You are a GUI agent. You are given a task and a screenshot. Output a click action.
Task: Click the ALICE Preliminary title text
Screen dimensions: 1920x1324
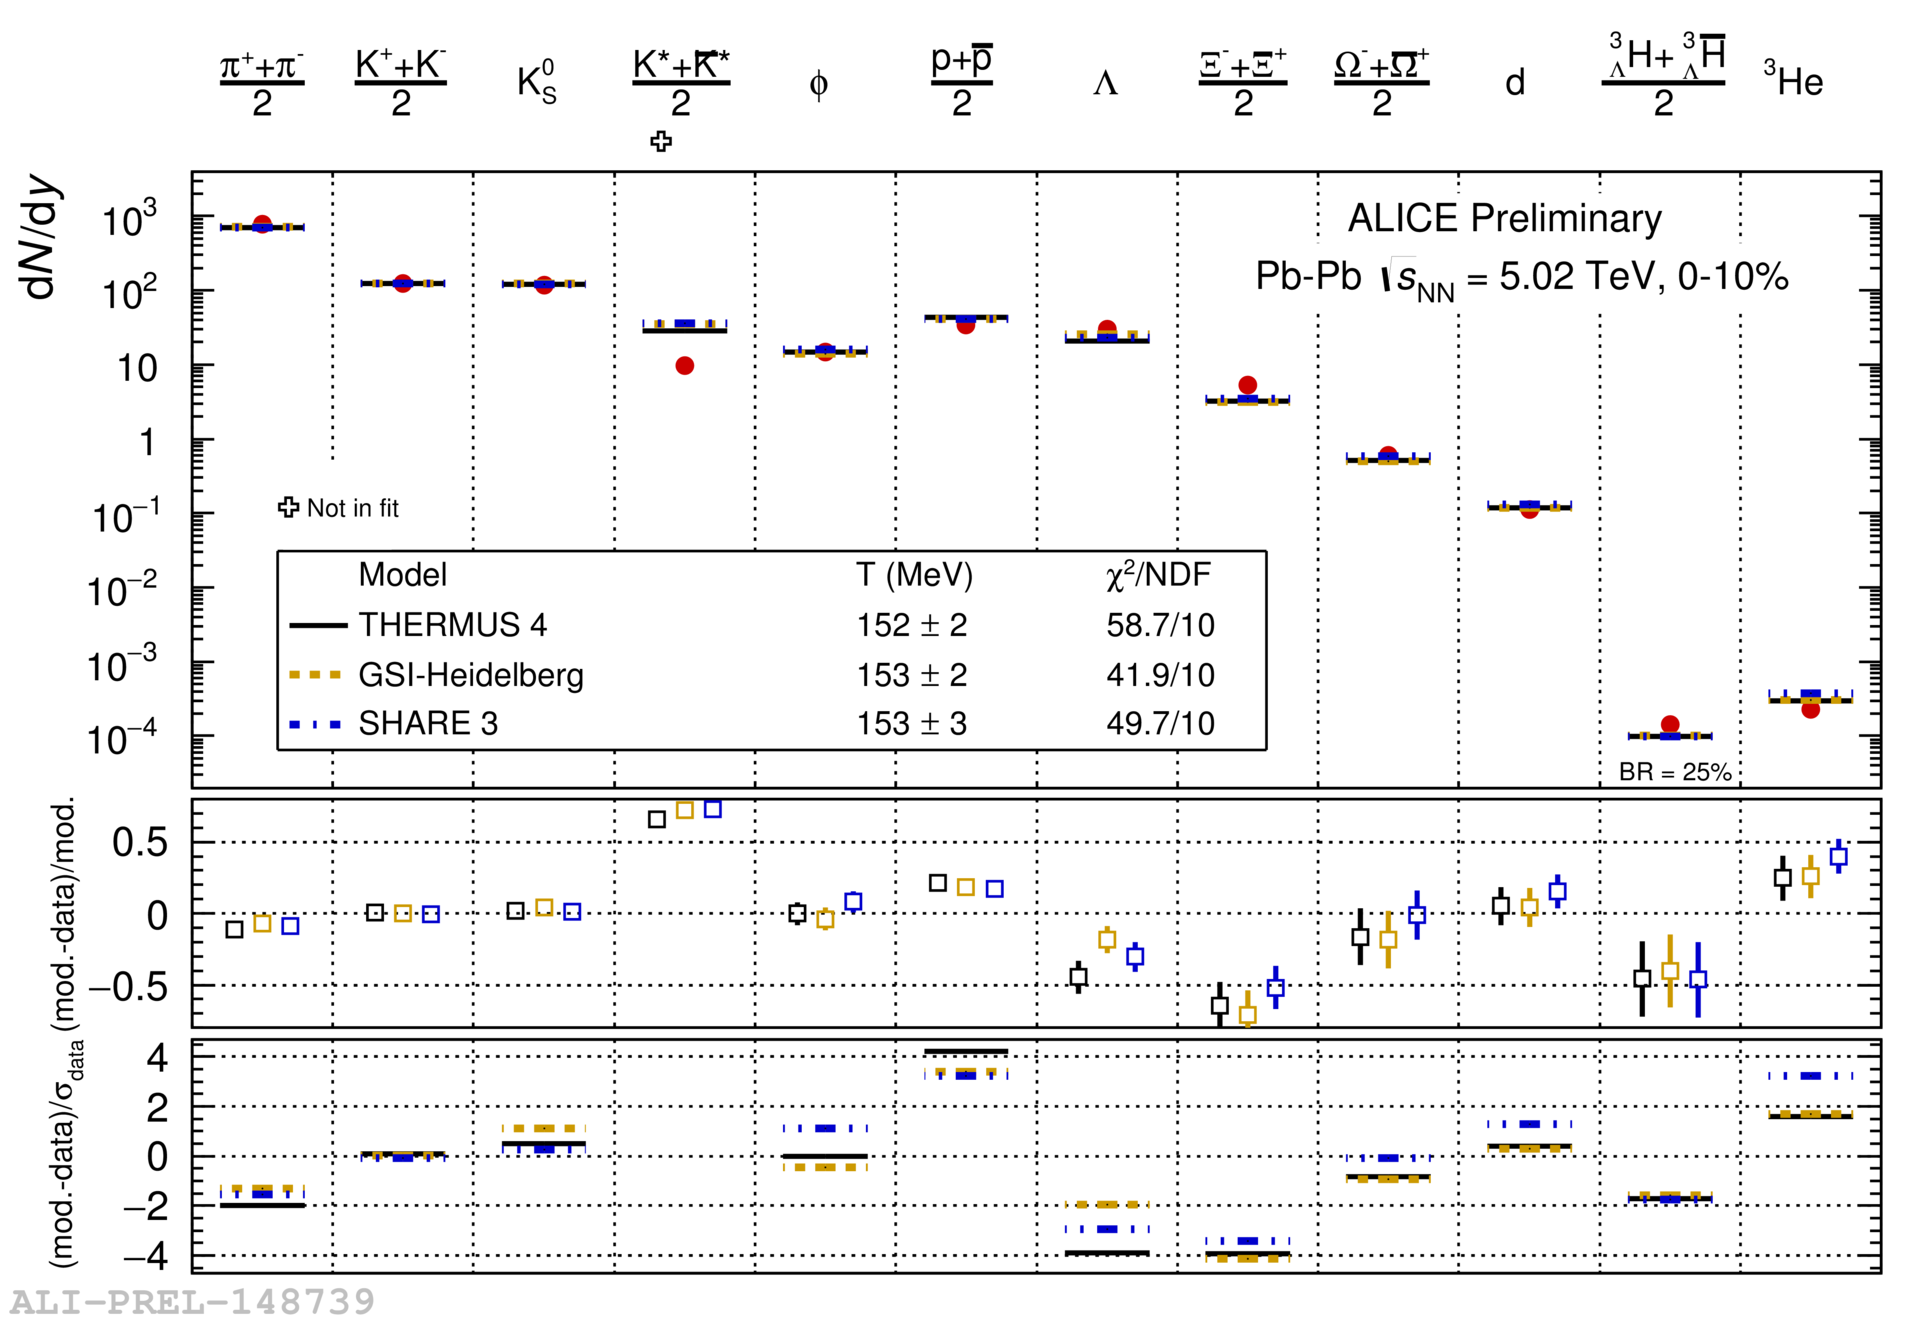click(1504, 218)
